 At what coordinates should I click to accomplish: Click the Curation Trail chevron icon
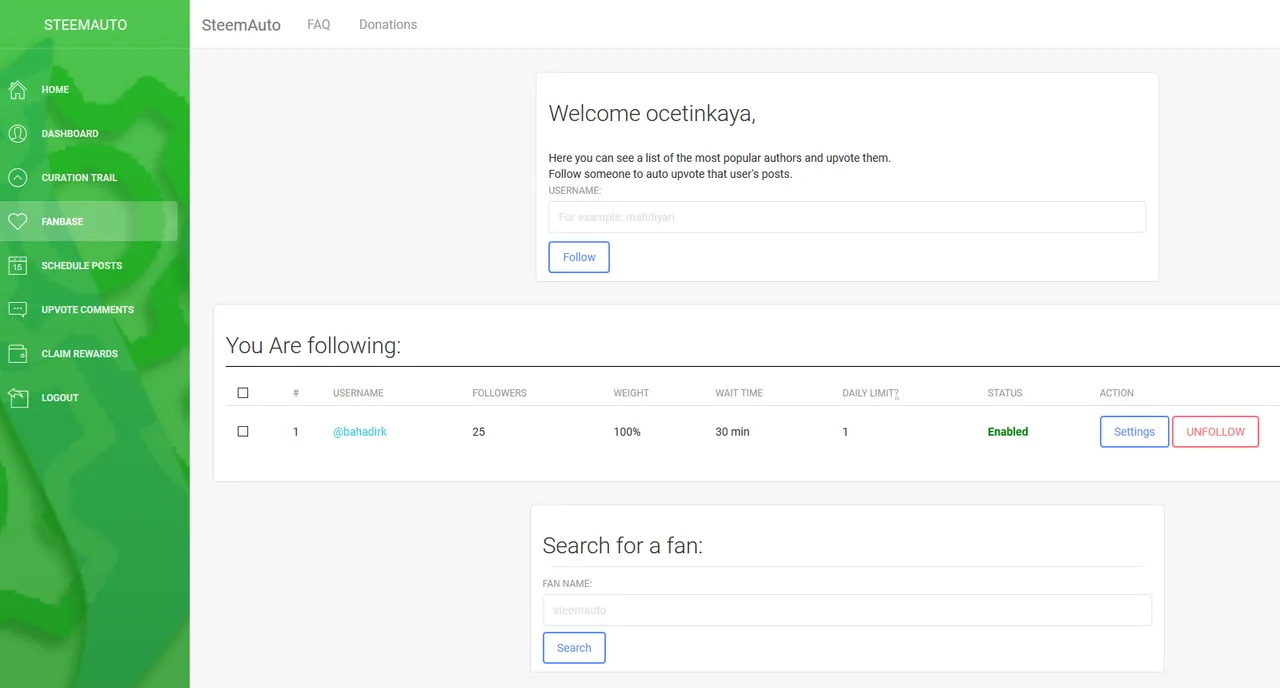coord(17,178)
